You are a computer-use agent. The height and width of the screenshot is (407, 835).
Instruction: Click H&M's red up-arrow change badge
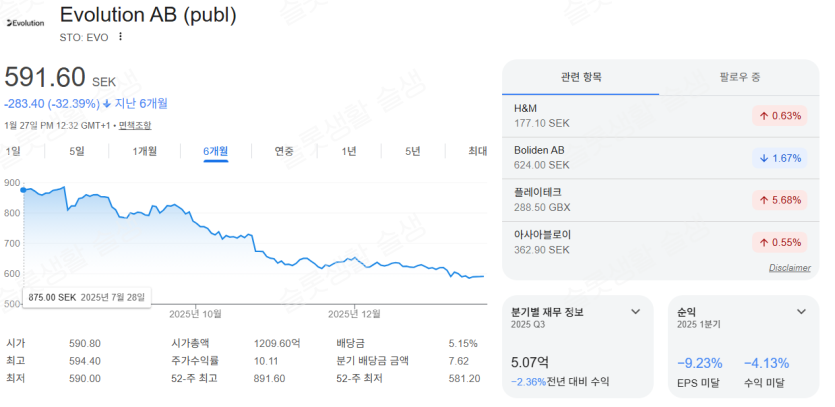click(x=778, y=116)
